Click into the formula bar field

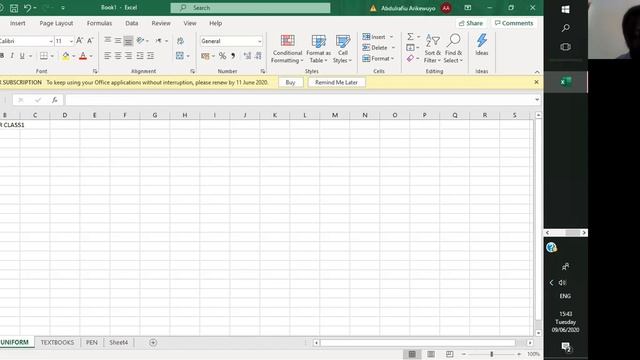point(300,100)
